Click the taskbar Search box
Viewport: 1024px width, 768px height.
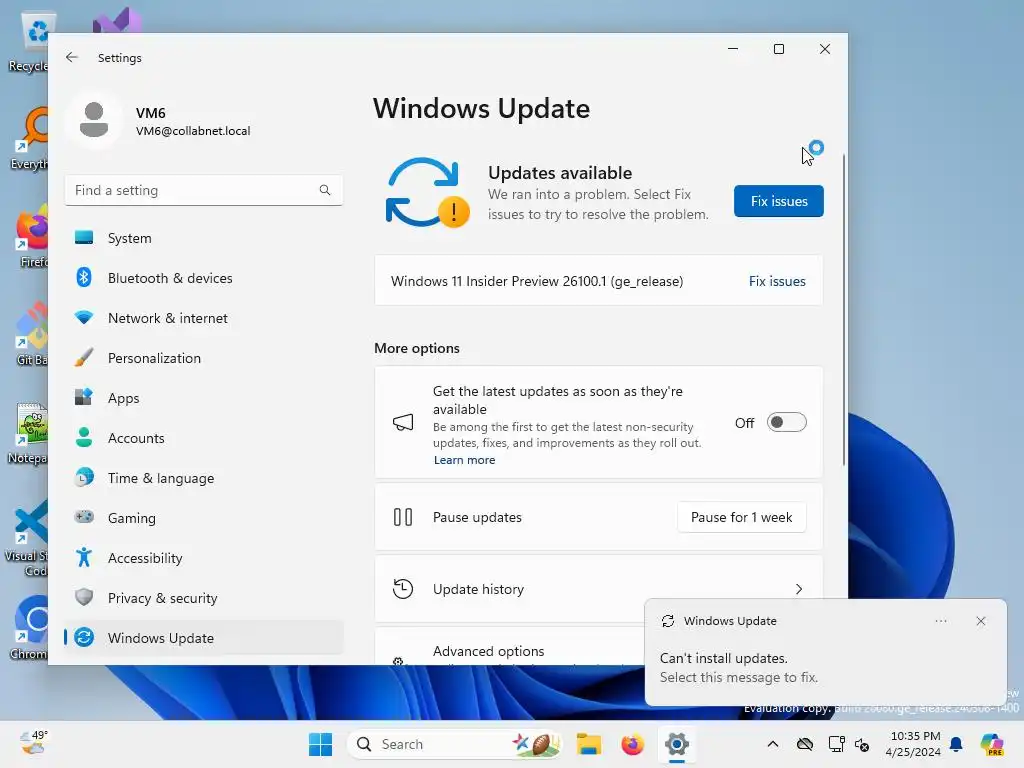pos(455,744)
